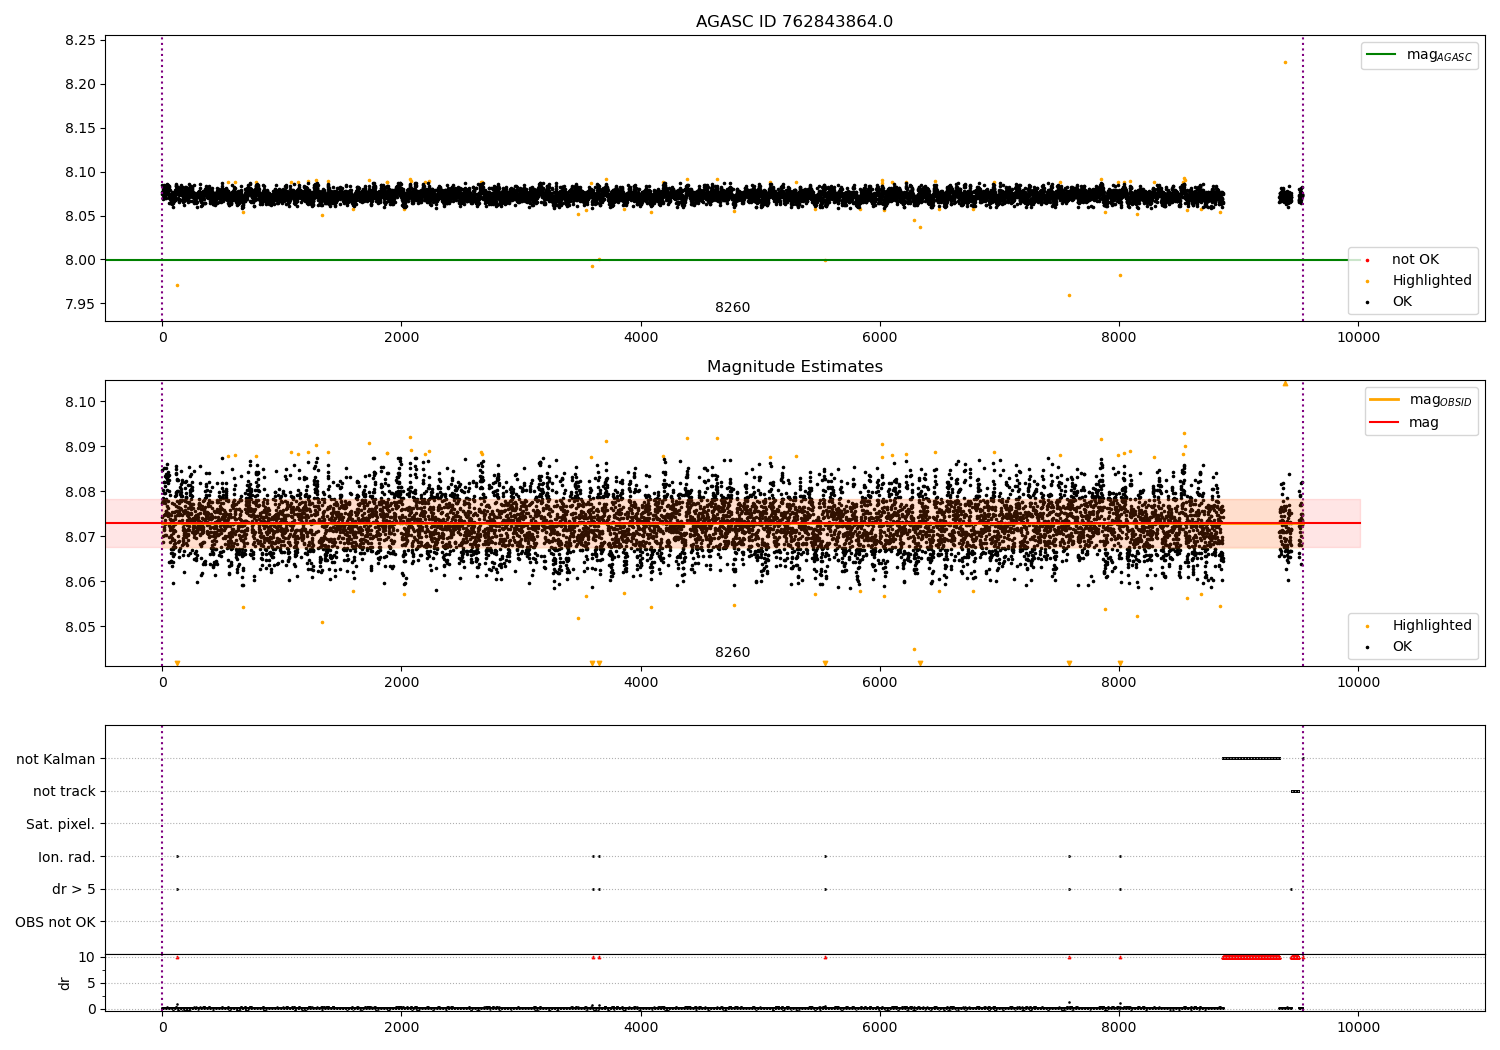
Task: Click the 'Ion. rad.' row label
Action: tap(67, 857)
